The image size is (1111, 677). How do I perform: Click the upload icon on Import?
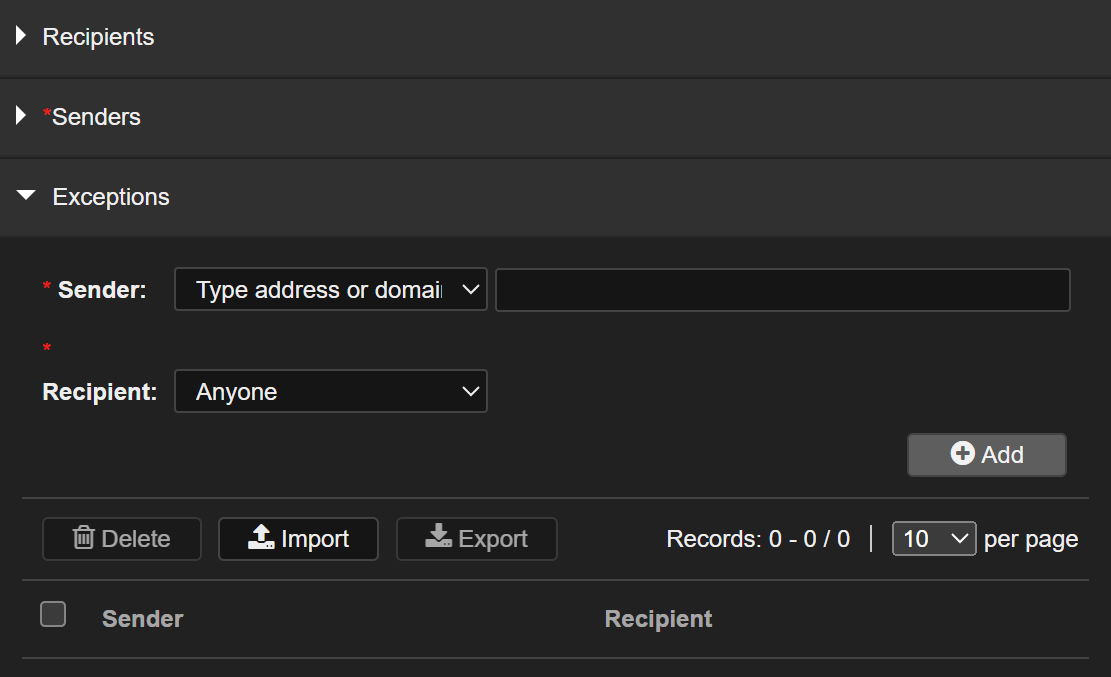pos(261,538)
